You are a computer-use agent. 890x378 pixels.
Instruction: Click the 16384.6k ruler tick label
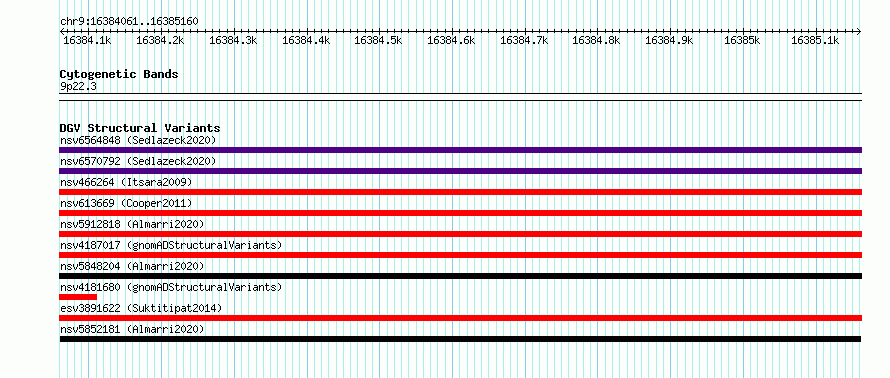pos(451,40)
